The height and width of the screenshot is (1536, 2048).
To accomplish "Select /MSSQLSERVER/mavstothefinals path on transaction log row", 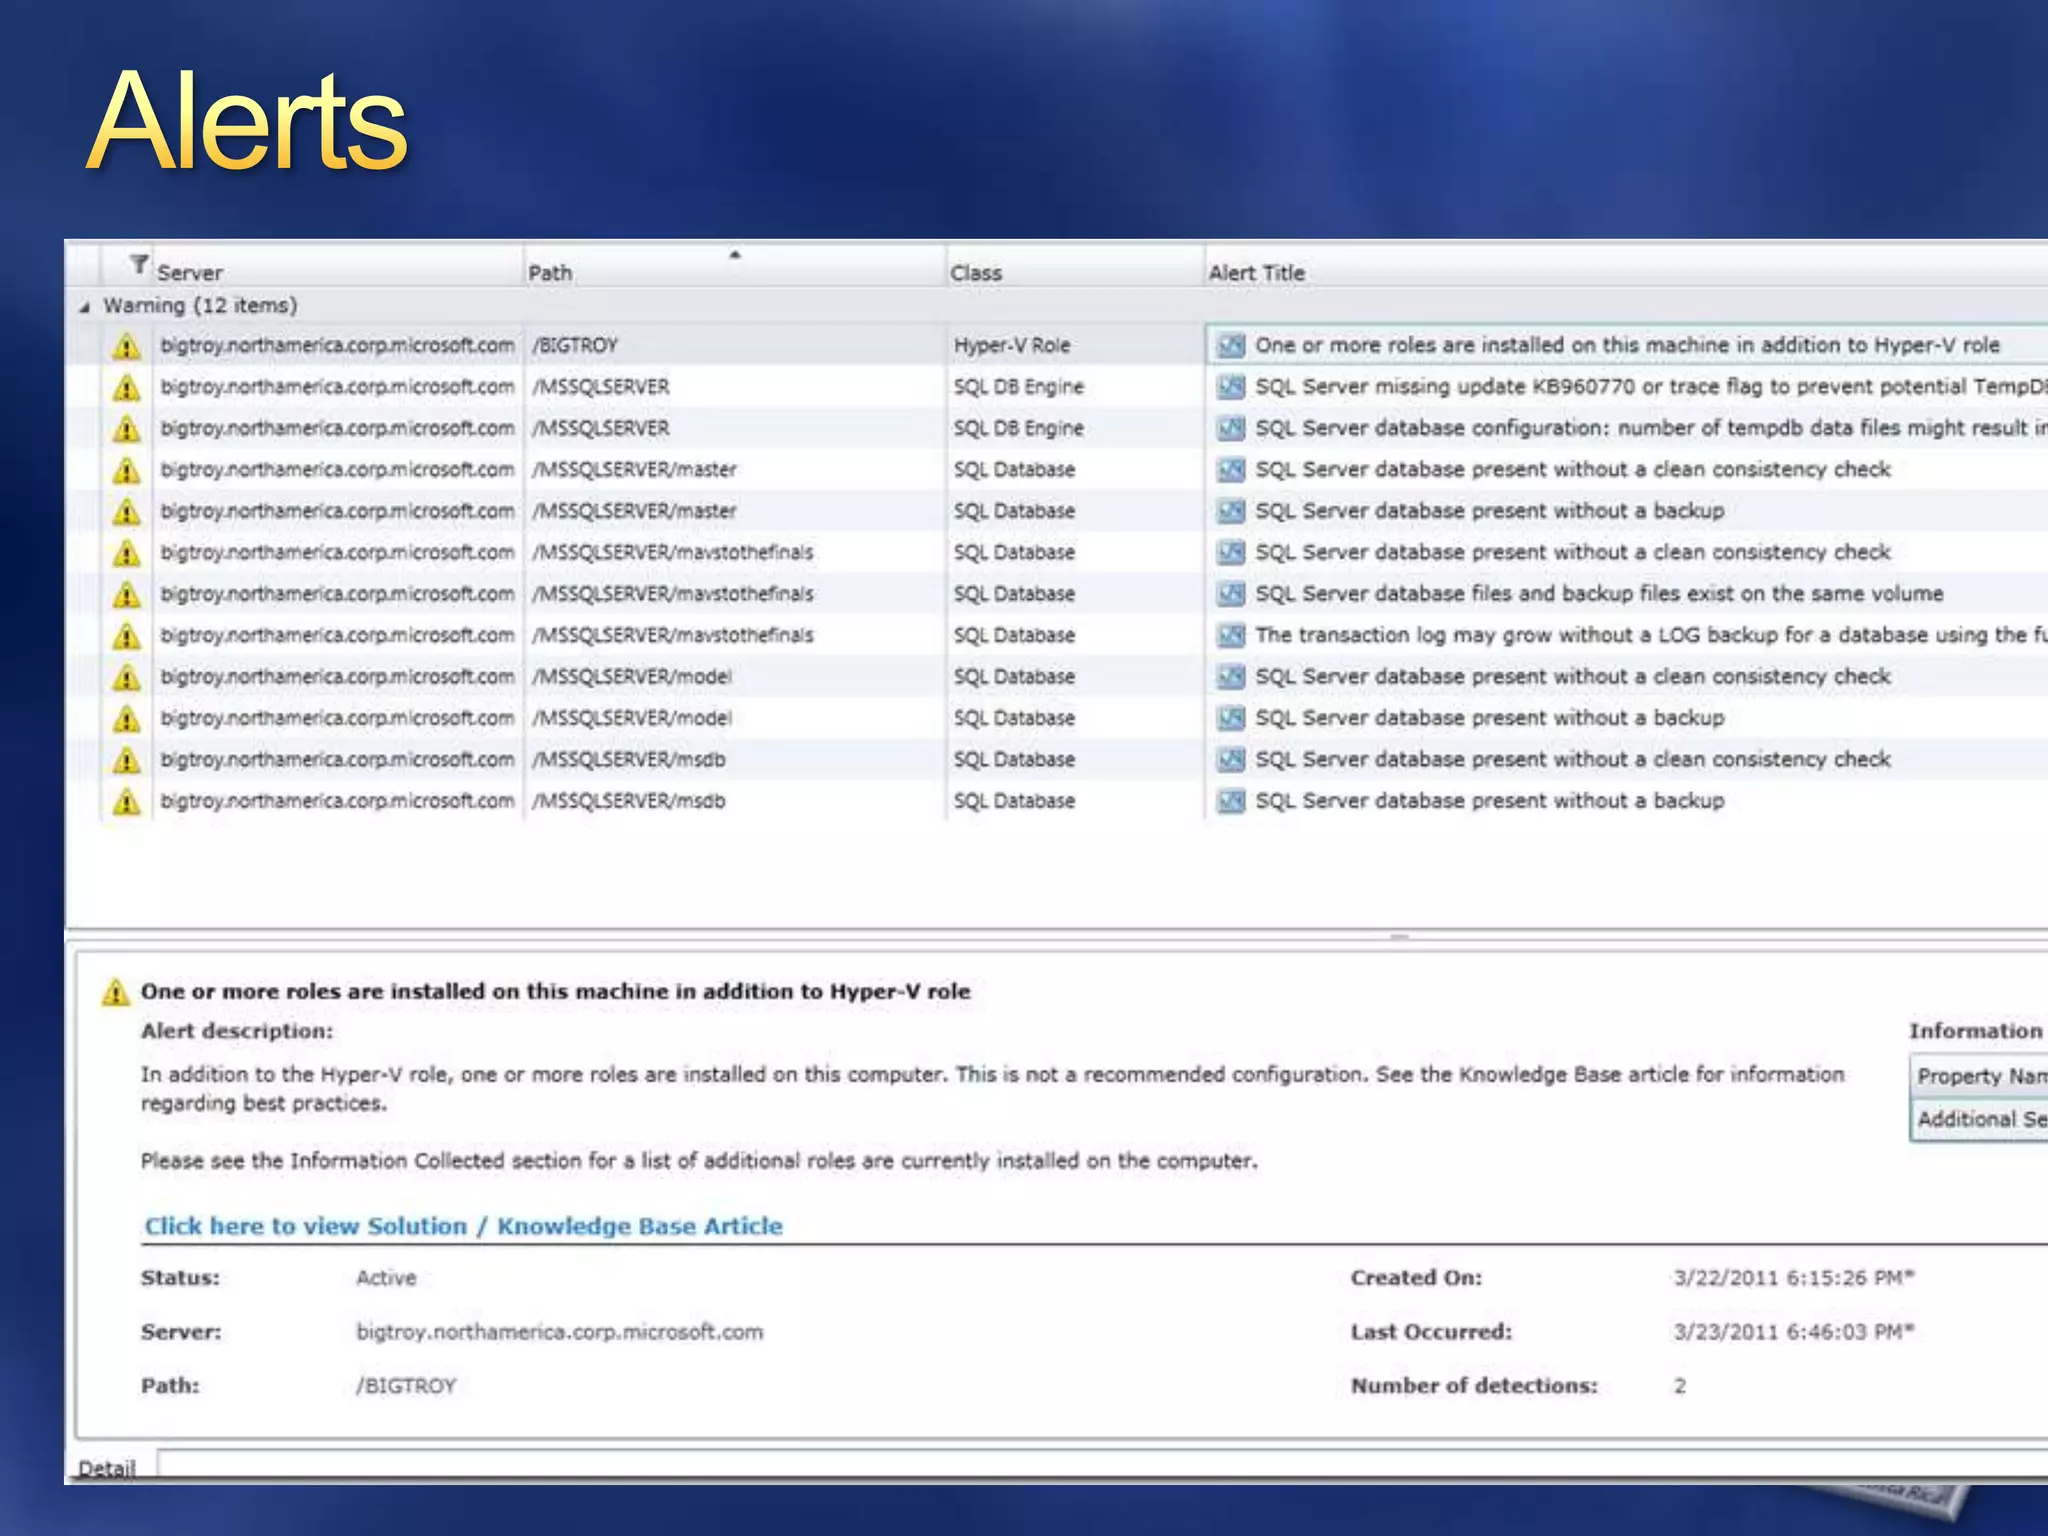I will pos(672,635).
